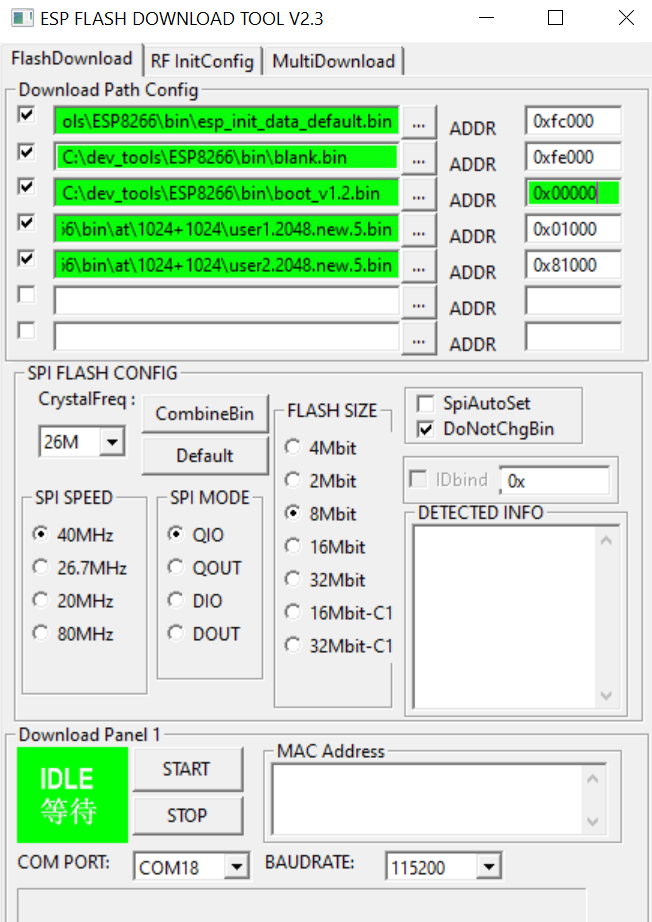Choose 16Mbit-C1 flash size
The image size is (652, 922).
click(x=339, y=612)
